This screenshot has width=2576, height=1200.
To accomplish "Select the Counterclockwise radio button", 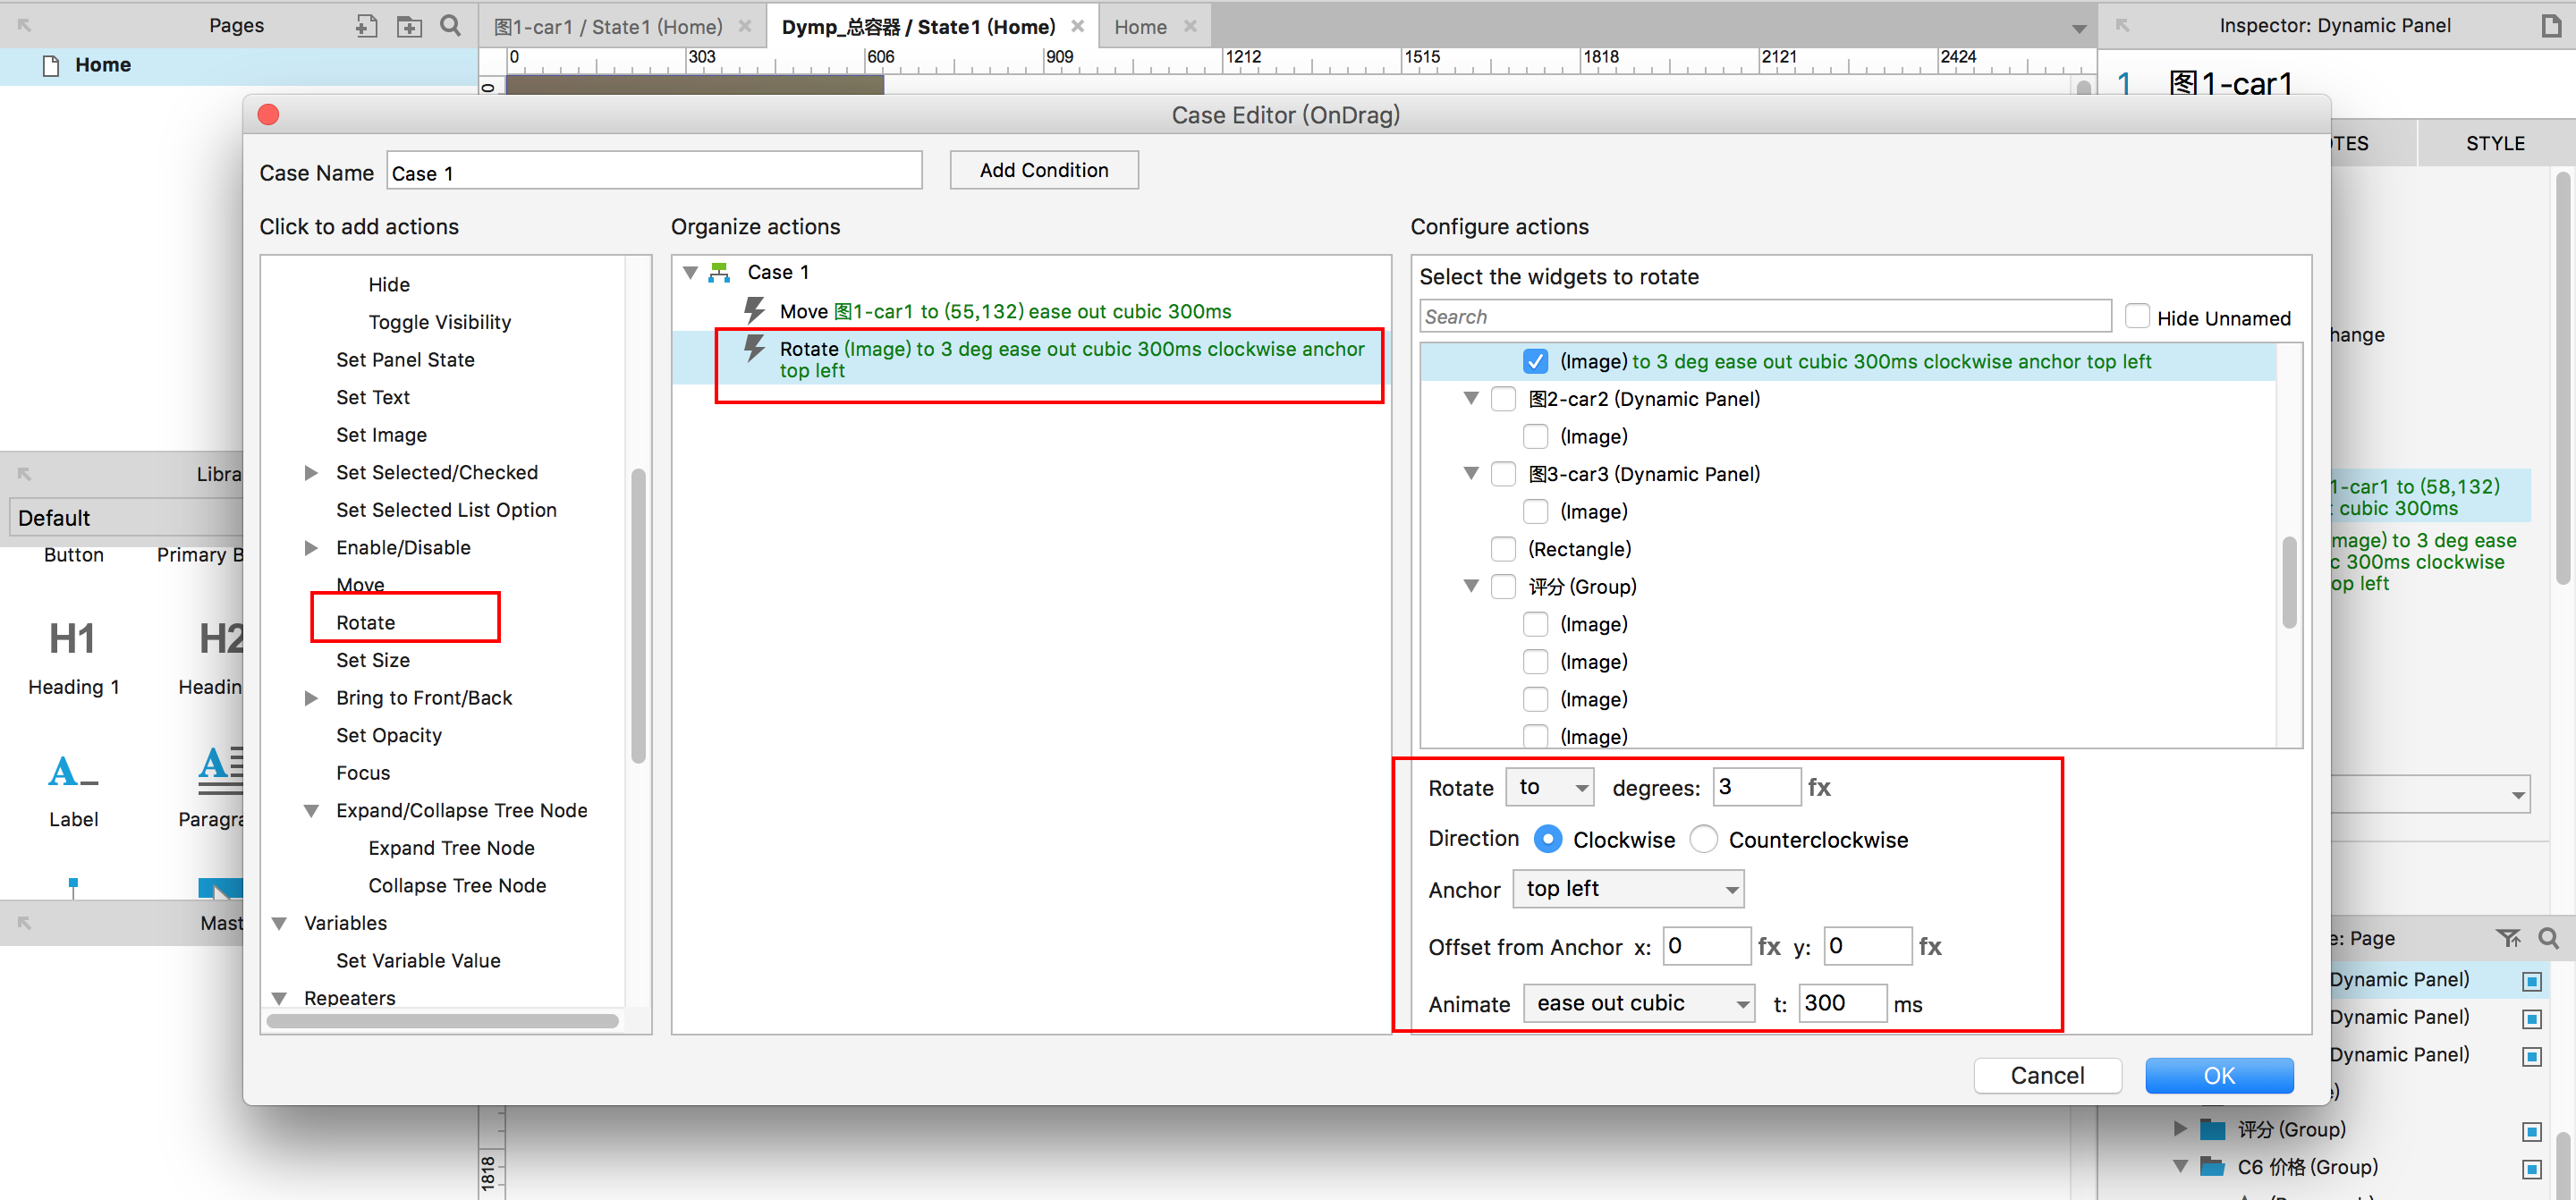I will (1704, 839).
